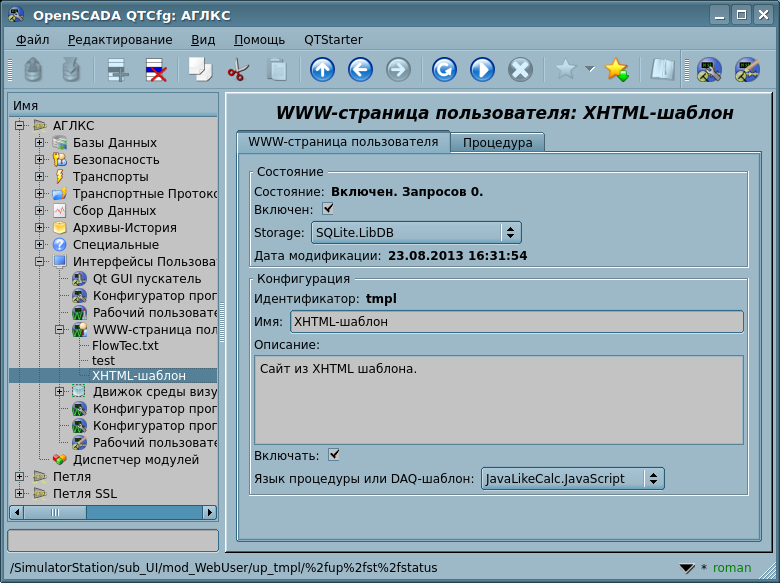Refresh the page with the reload icon

point(444,70)
